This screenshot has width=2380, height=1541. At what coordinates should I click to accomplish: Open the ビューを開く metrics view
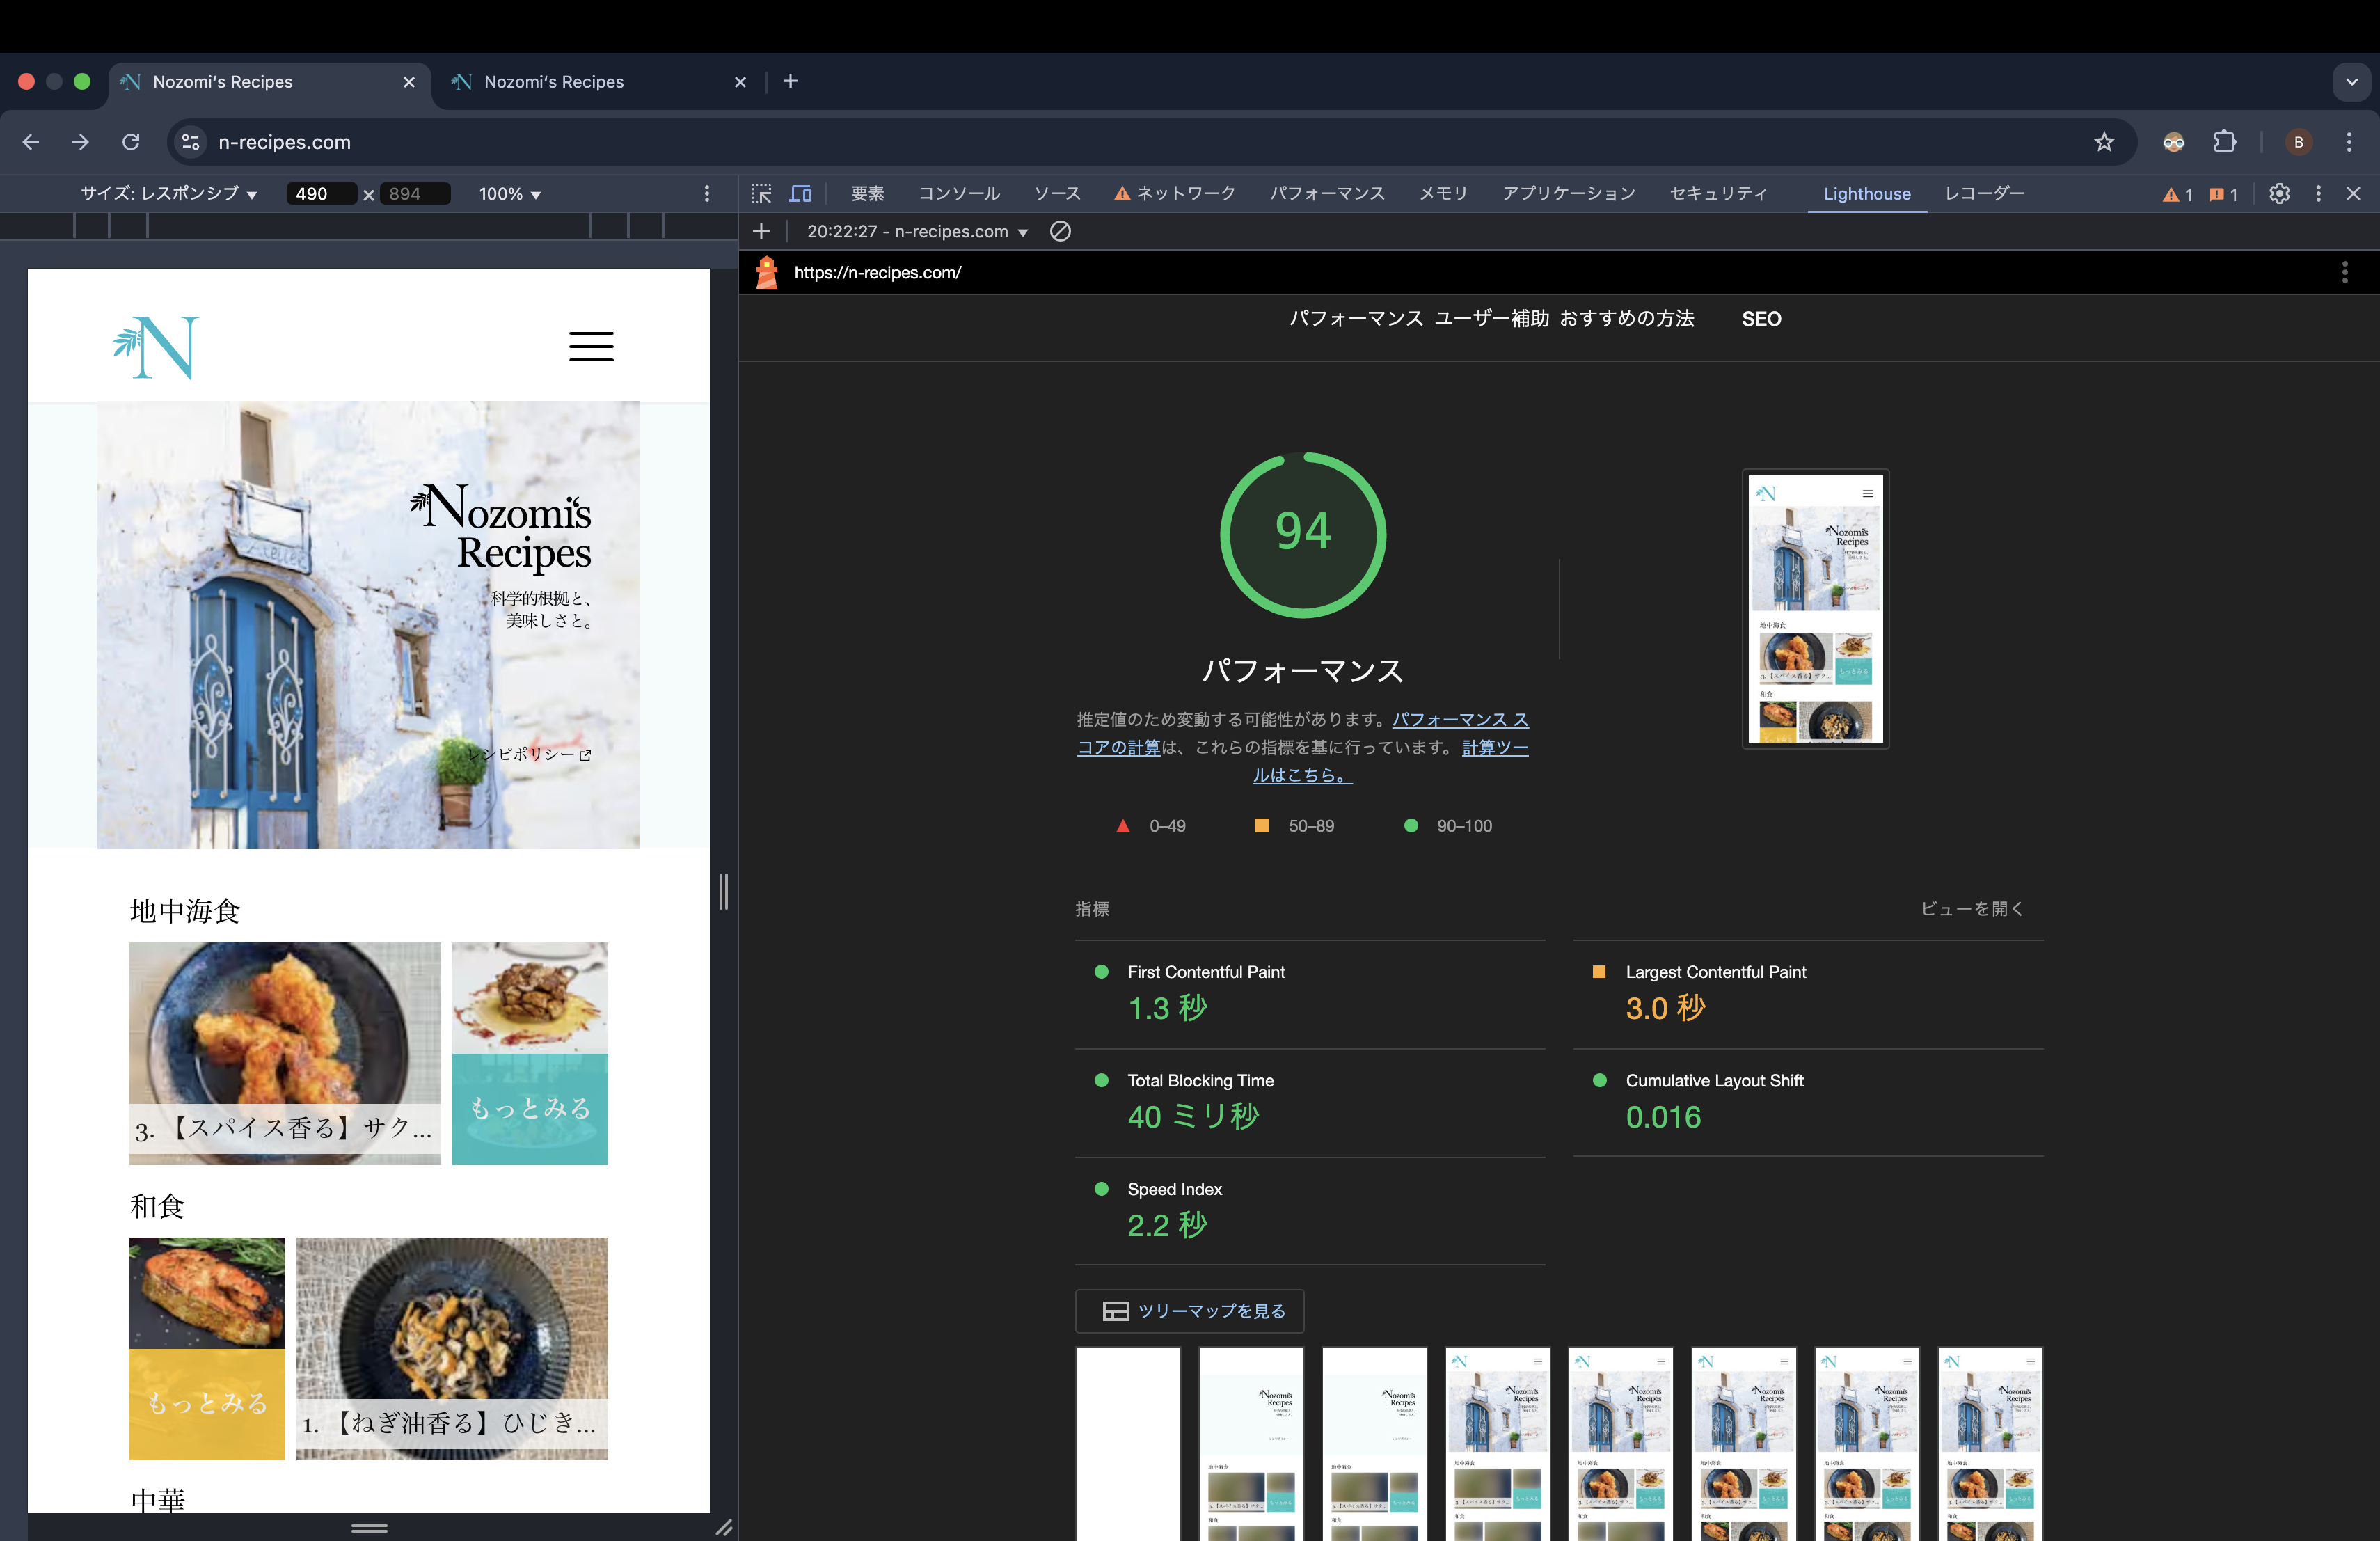(1969, 909)
